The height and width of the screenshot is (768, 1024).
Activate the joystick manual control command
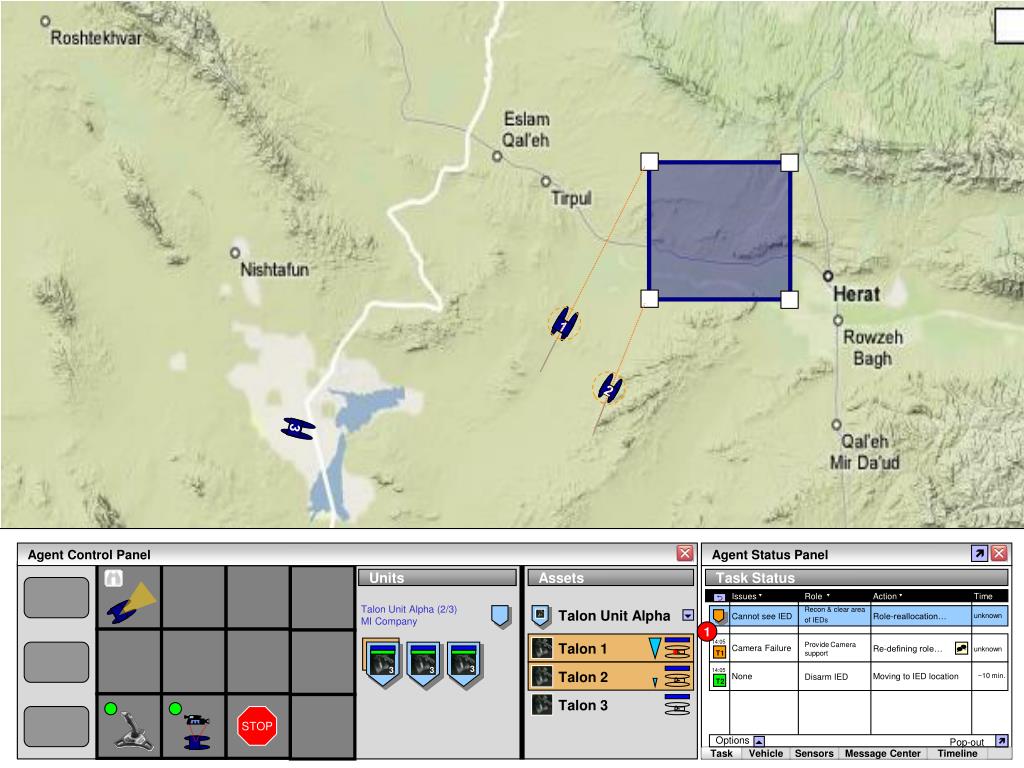coord(129,726)
